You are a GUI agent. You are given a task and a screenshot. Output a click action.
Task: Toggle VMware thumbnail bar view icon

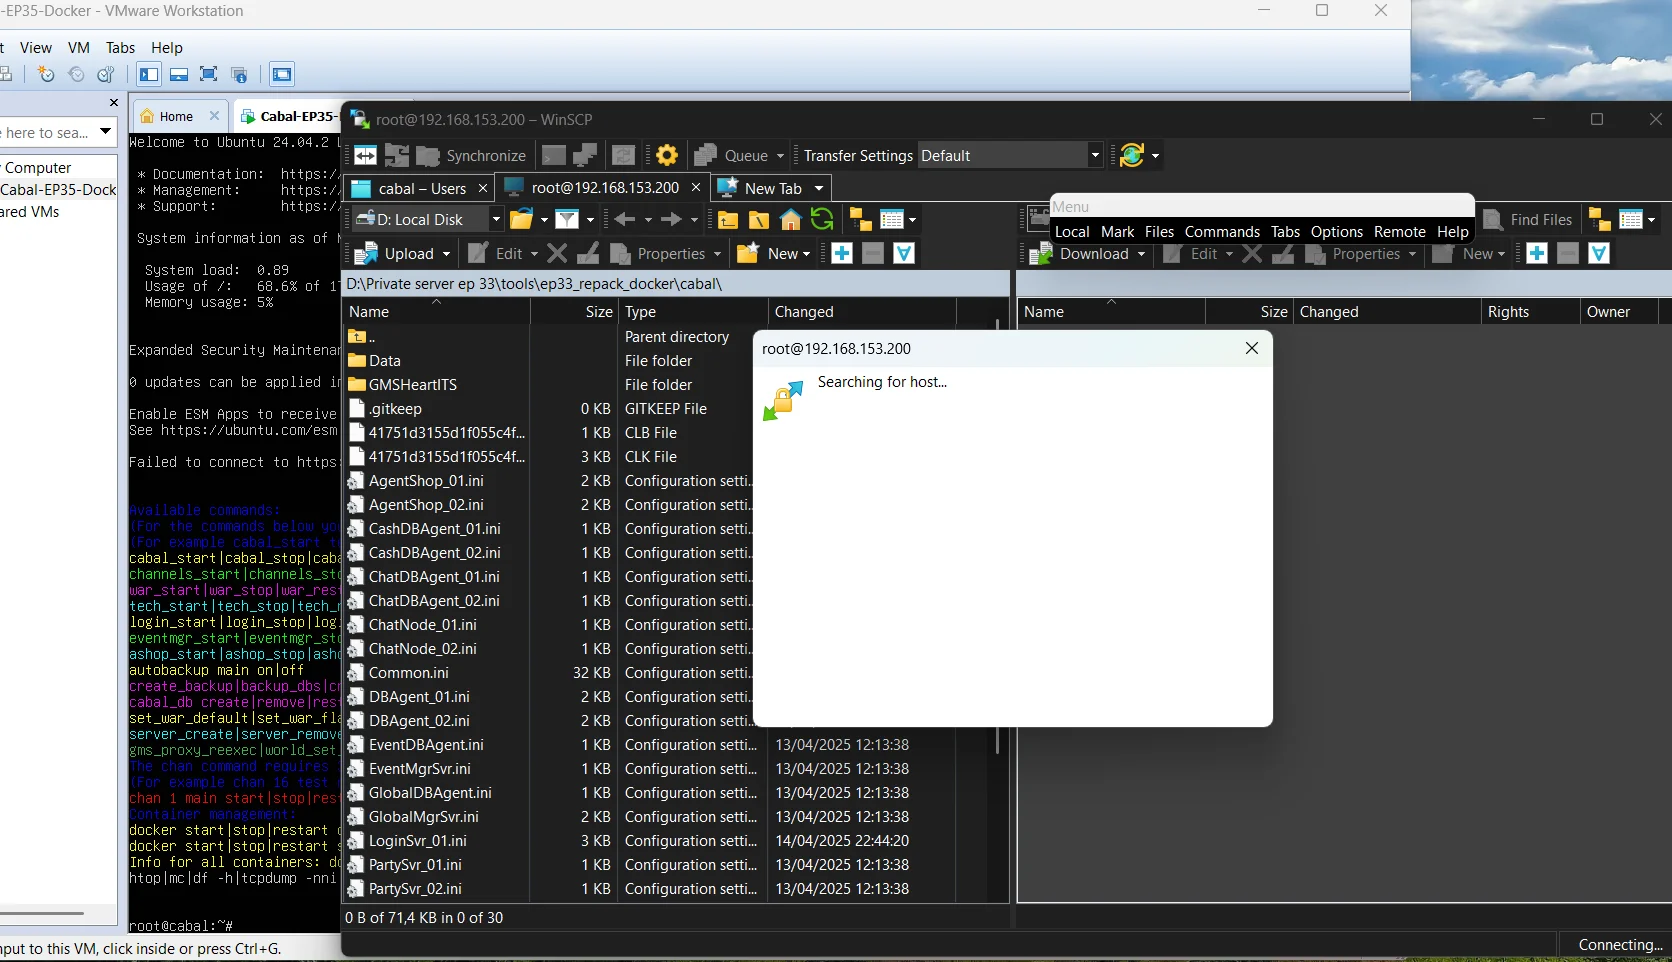[x=179, y=74]
